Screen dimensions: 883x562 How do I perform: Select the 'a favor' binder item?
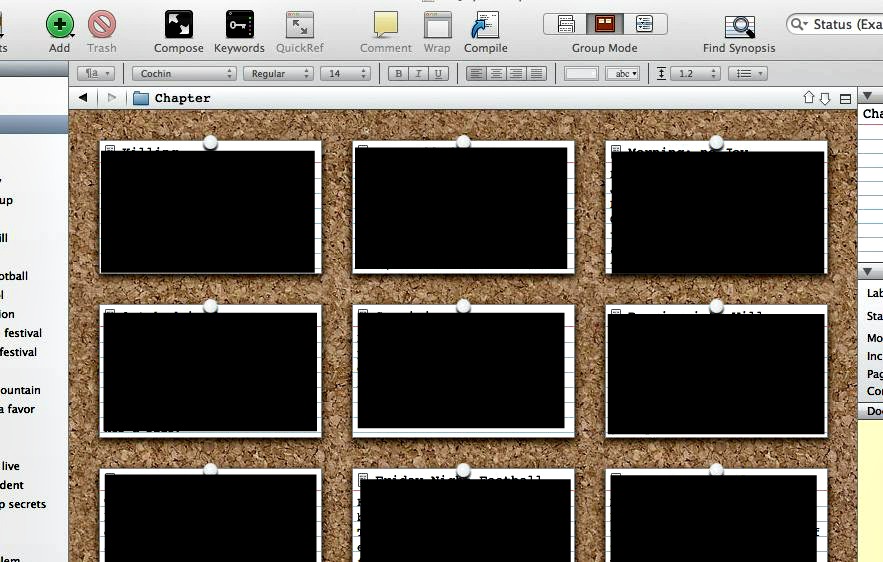[17, 409]
